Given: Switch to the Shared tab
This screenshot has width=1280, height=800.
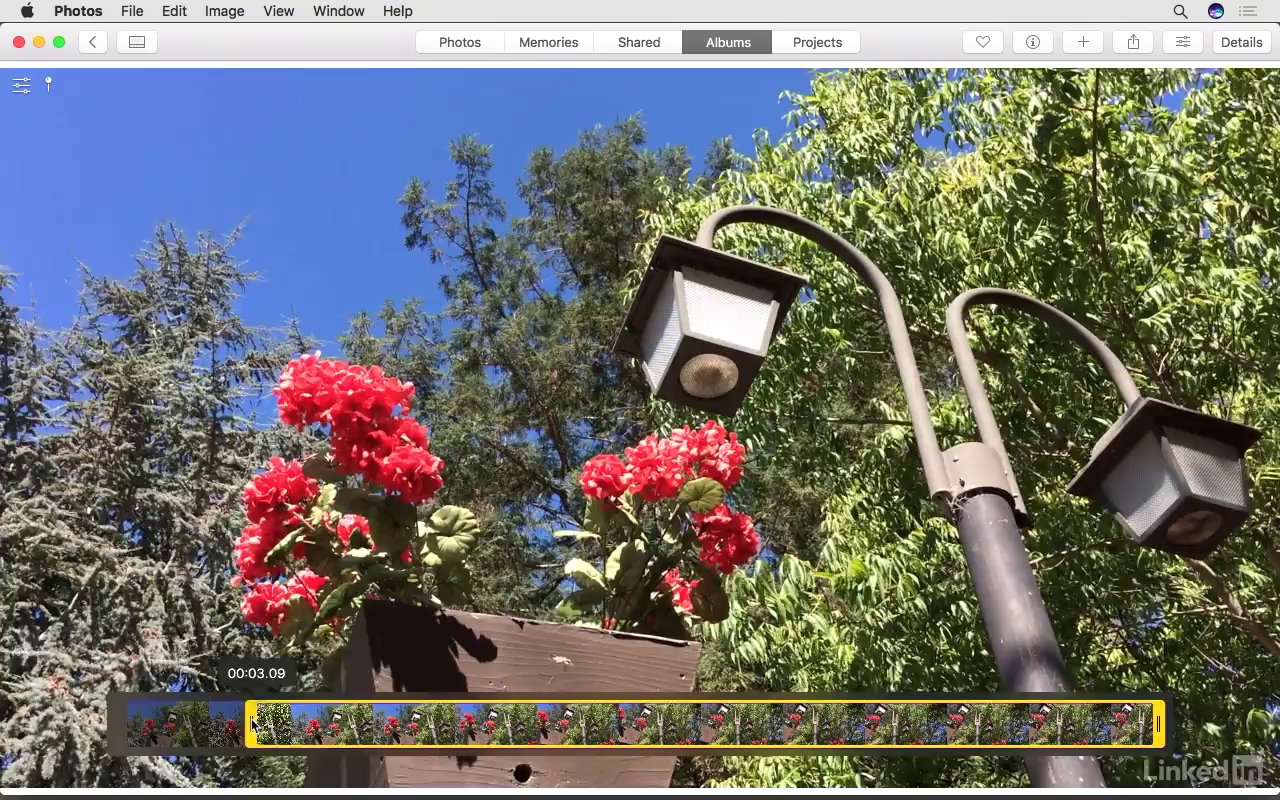Looking at the screenshot, I should coord(639,42).
